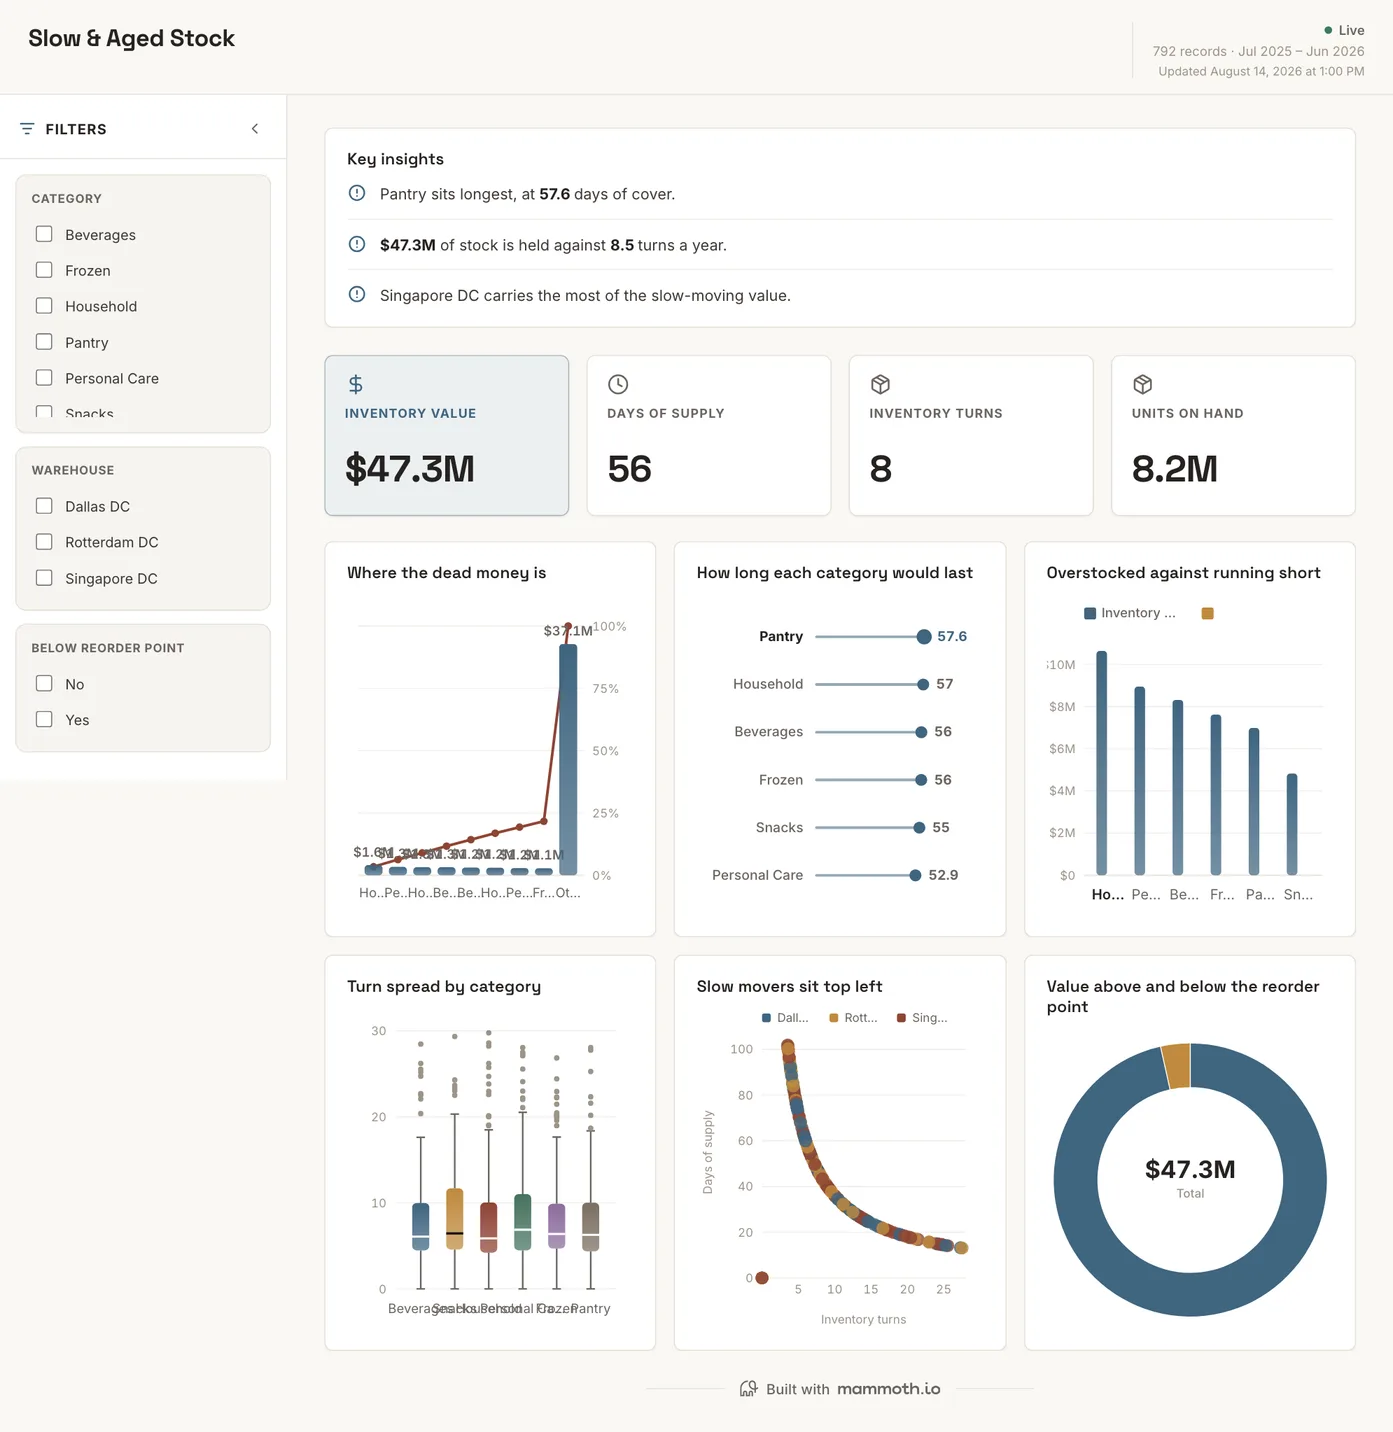Enable the Dallas DC warehouse filter
This screenshot has height=1432, width=1393.
[44, 506]
